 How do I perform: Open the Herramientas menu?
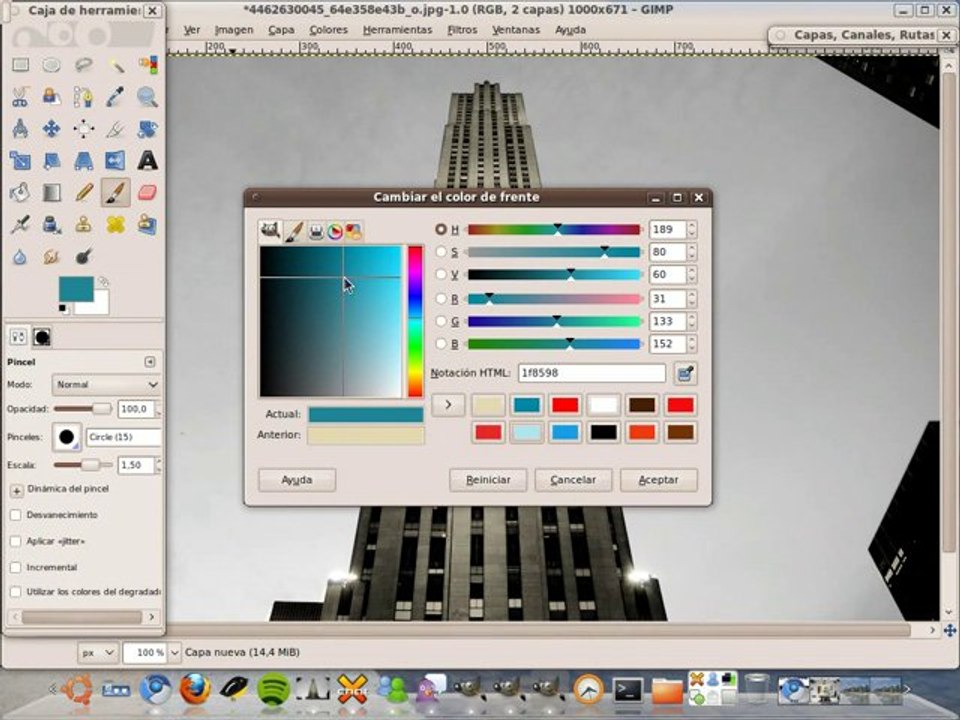tap(397, 30)
